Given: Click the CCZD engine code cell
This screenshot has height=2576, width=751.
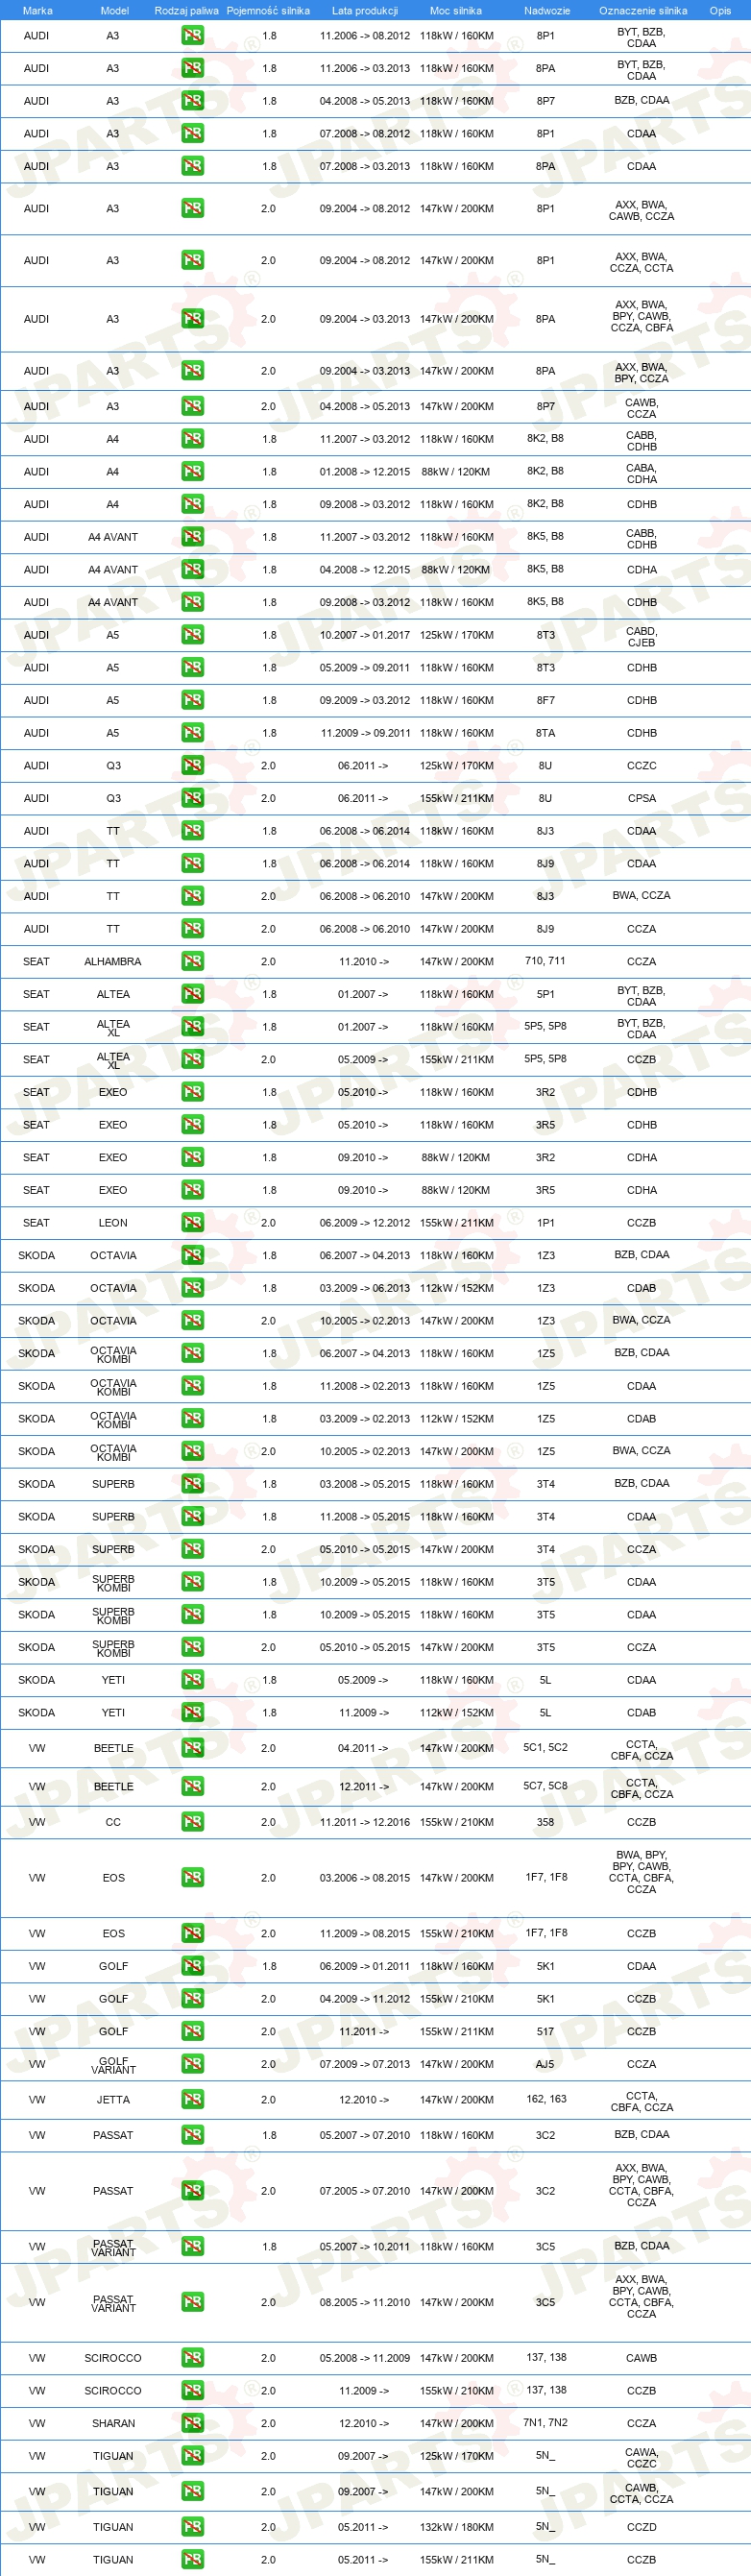Looking at the screenshot, I should tap(642, 2527).
